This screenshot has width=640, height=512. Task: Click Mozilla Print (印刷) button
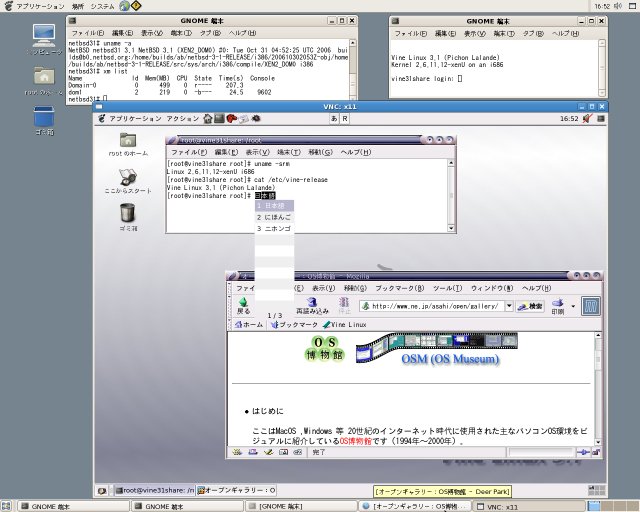point(558,306)
